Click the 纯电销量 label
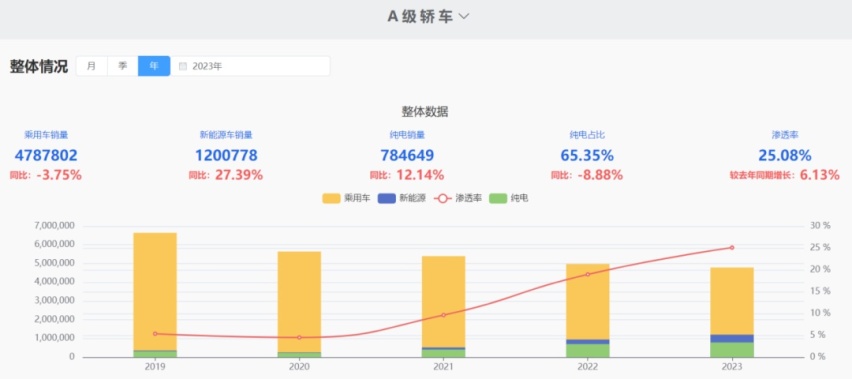The width and height of the screenshot is (852, 379). [x=407, y=135]
